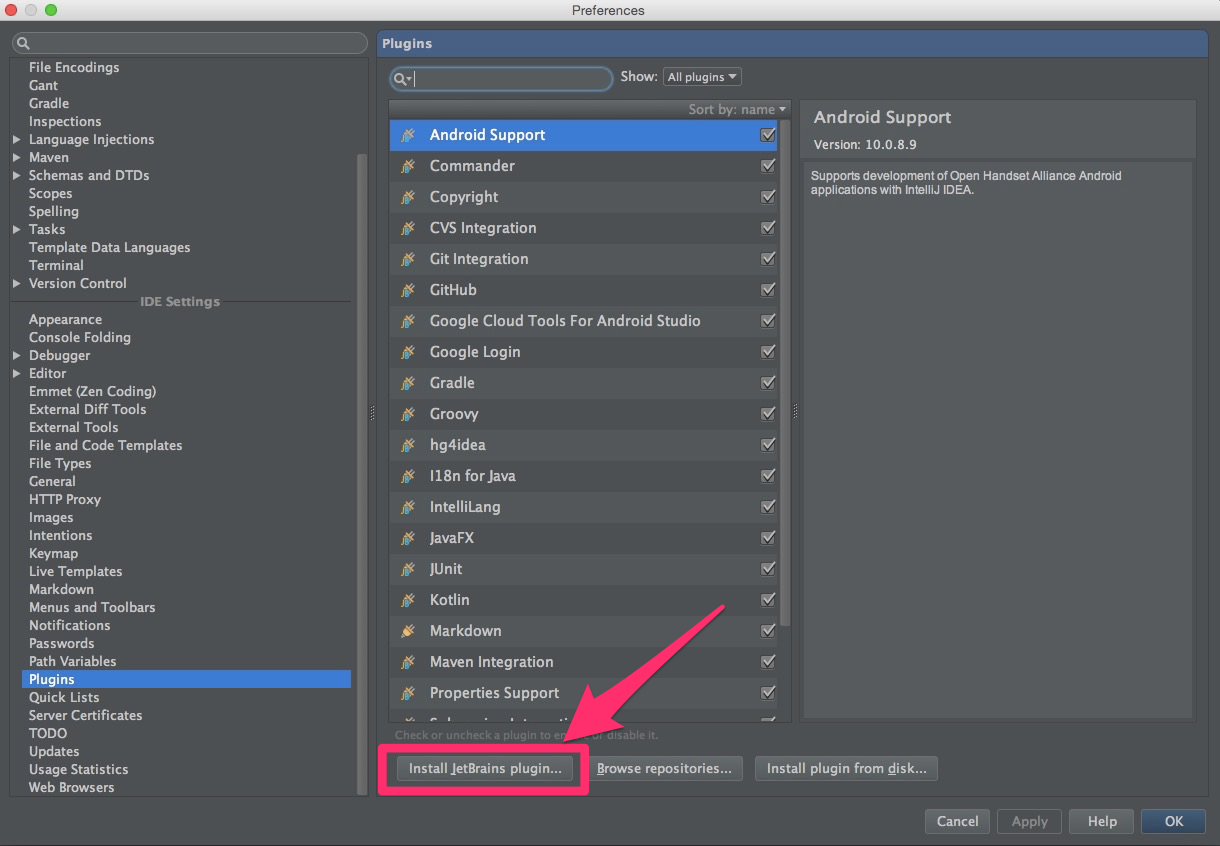Toggle the Maven Integration checkbox
This screenshot has height=846, width=1220.
768,662
